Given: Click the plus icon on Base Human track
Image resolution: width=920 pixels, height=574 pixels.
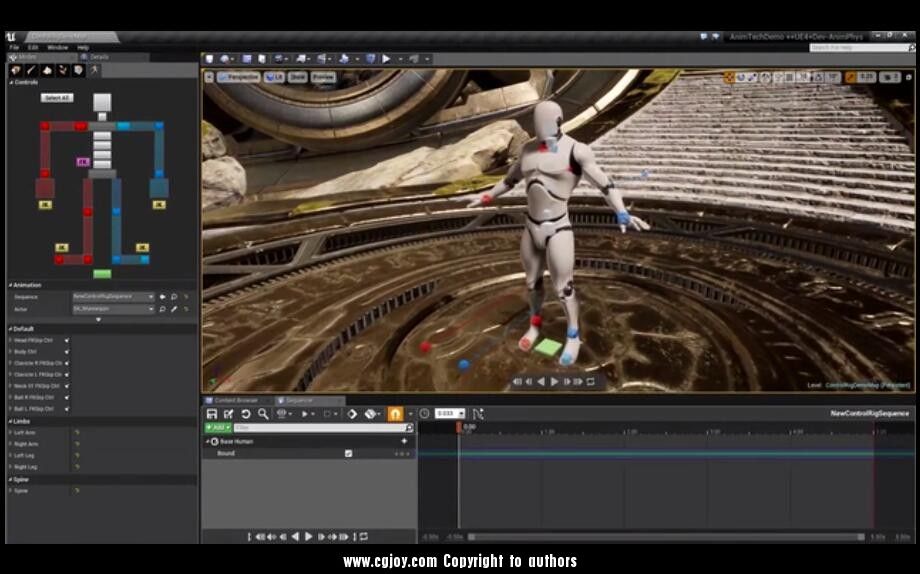Looking at the screenshot, I should [x=404, y=441].
